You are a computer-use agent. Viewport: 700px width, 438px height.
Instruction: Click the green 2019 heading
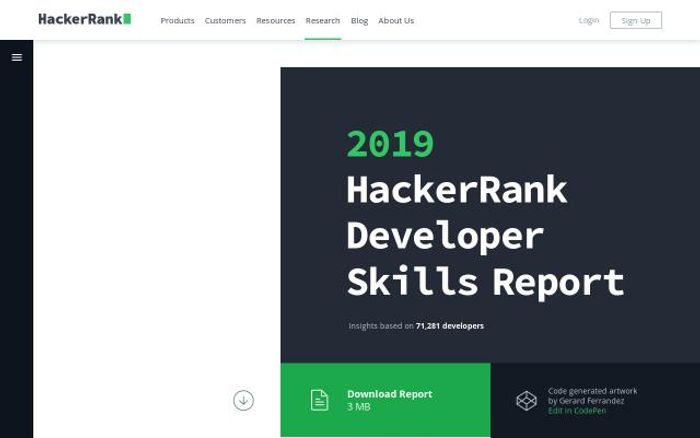tap(390, 144)
